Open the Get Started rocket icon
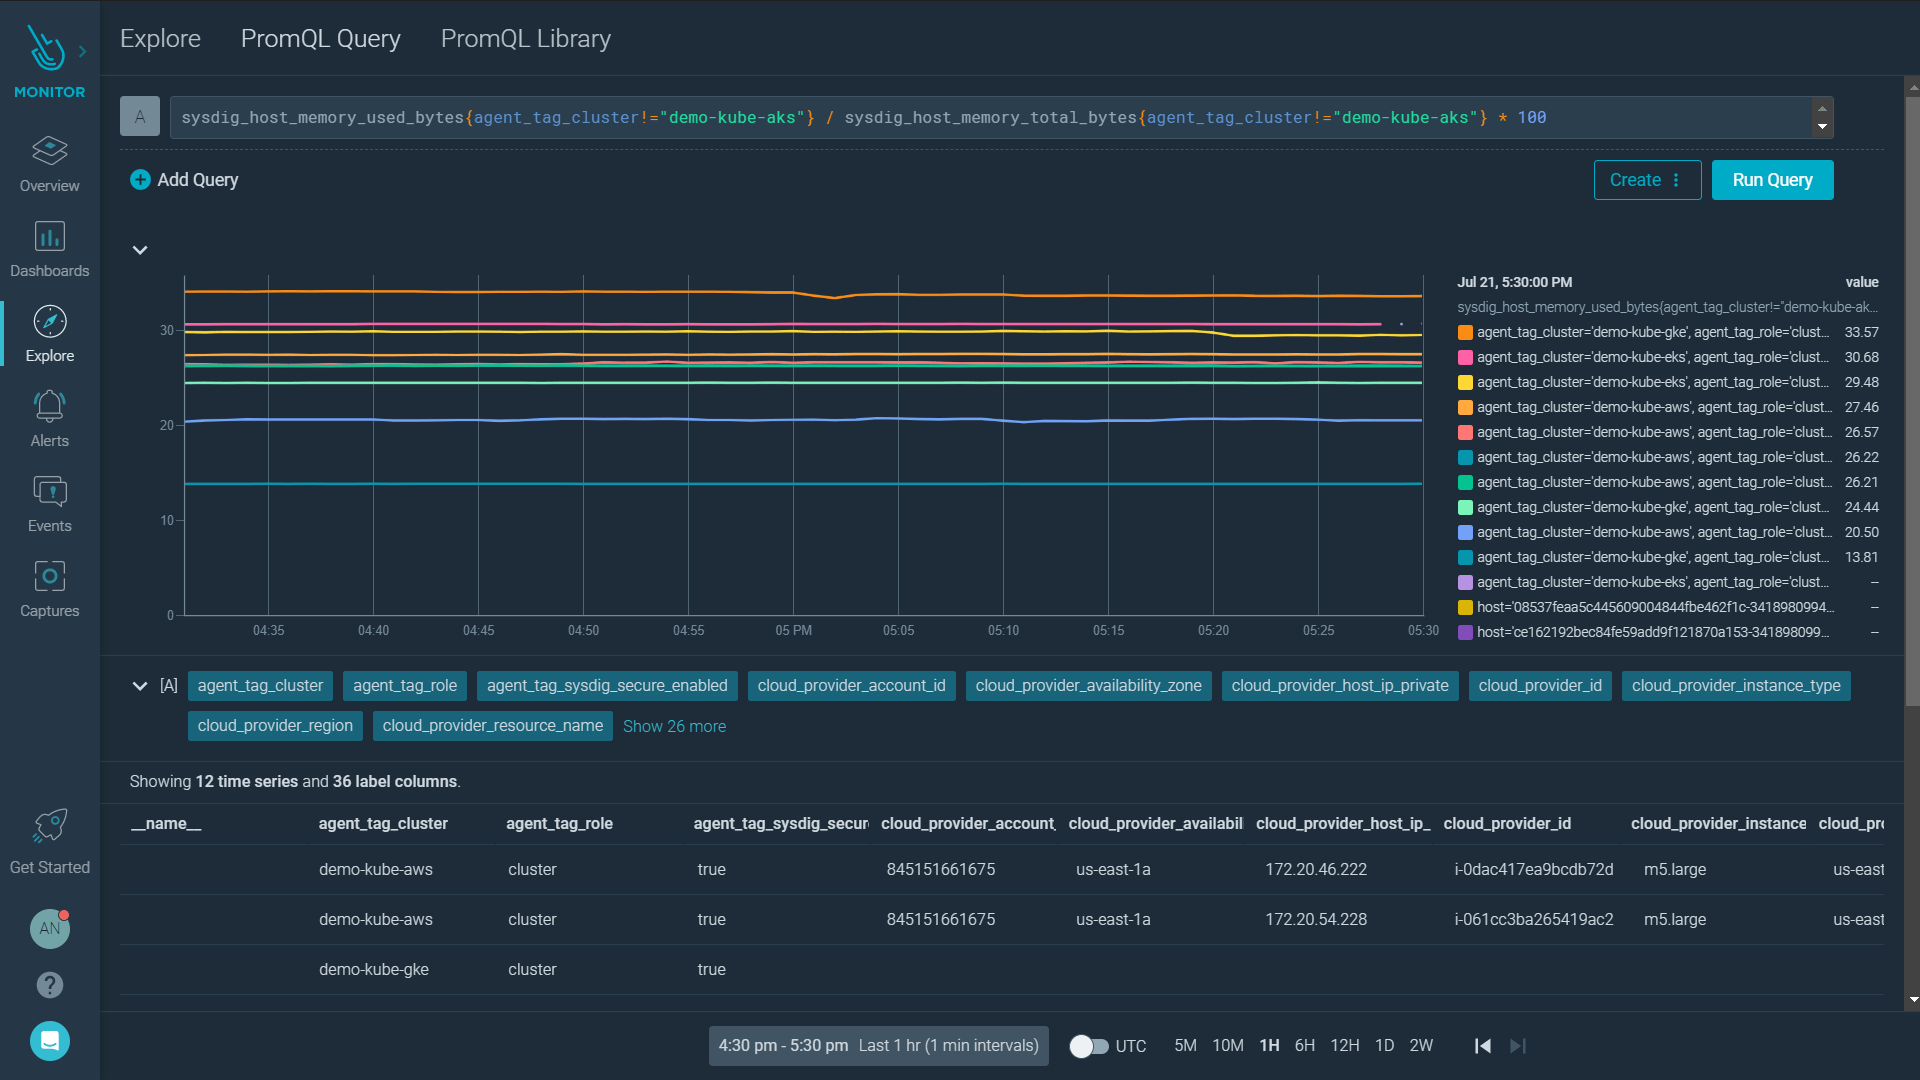The width and height of the screenshot is (1920, 1080). [49, 826]
